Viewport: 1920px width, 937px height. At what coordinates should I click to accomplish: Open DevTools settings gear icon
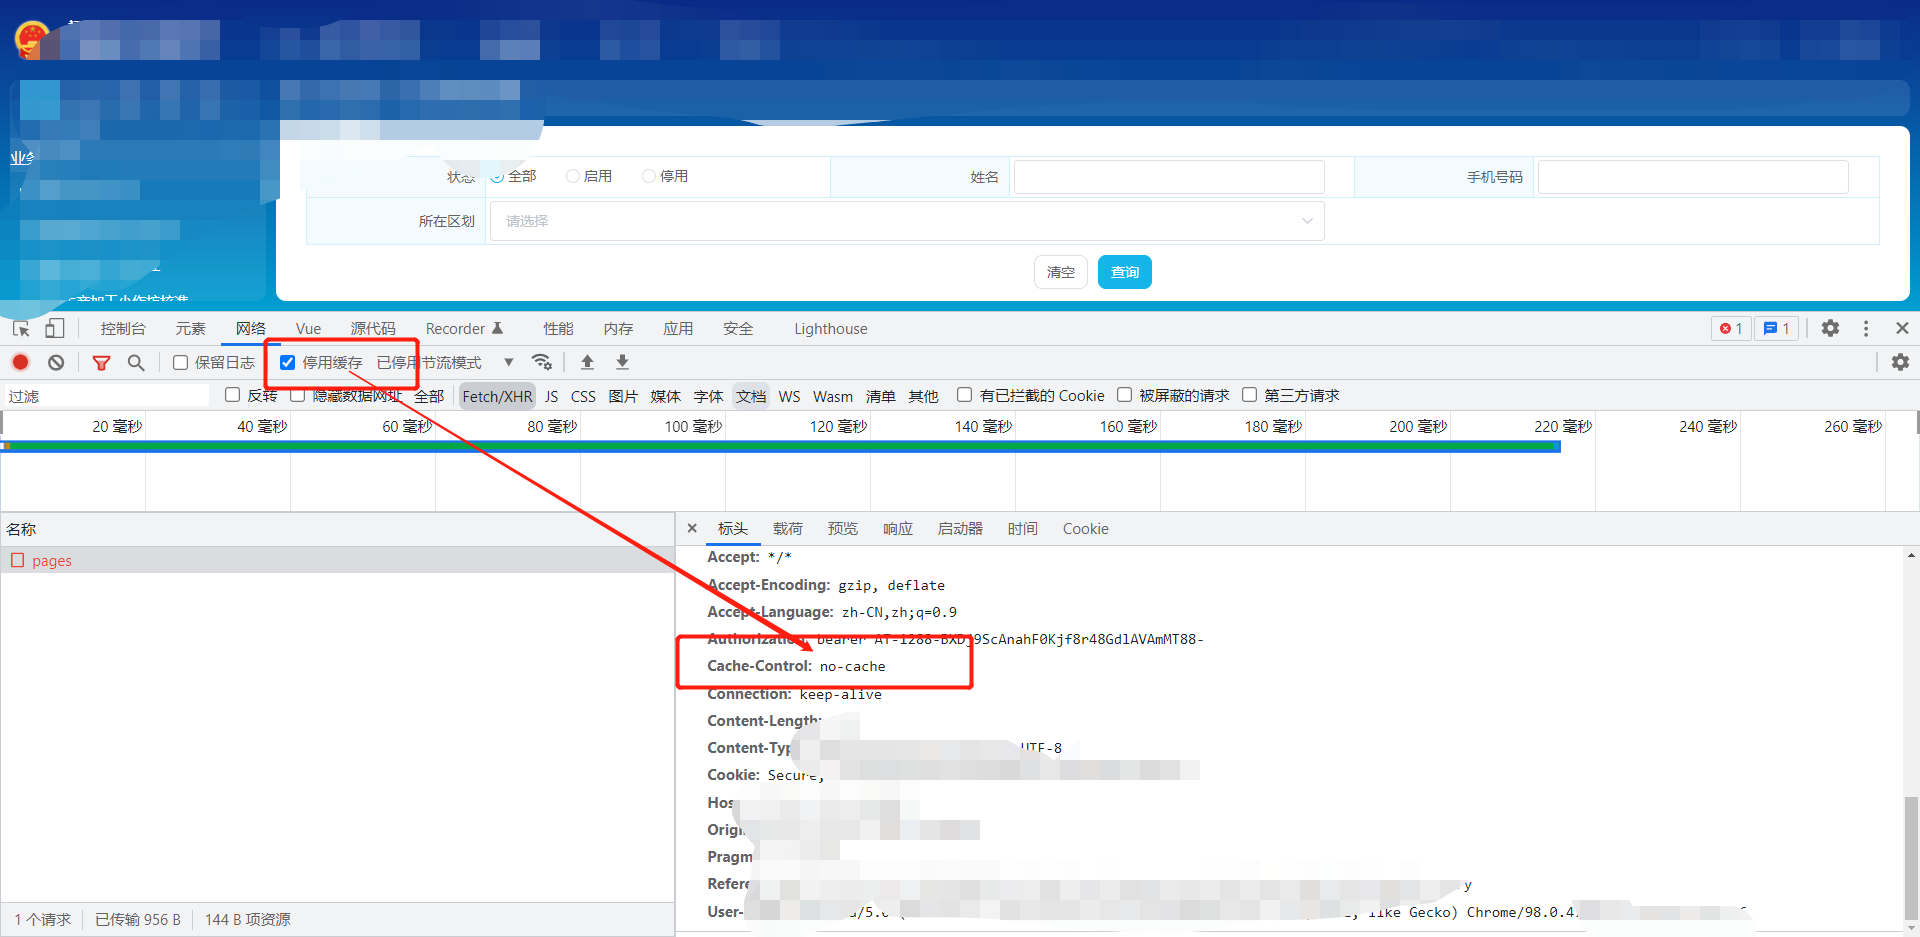(x=1830, y=329)
